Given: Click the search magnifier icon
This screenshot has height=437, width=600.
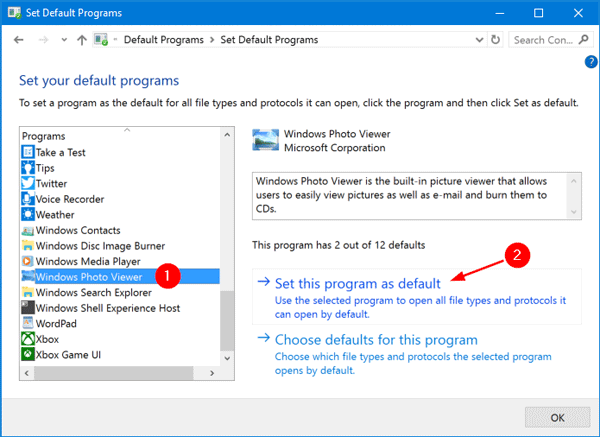Looking at the screenshot, I should pyautogui.click(x=584, y=39).
